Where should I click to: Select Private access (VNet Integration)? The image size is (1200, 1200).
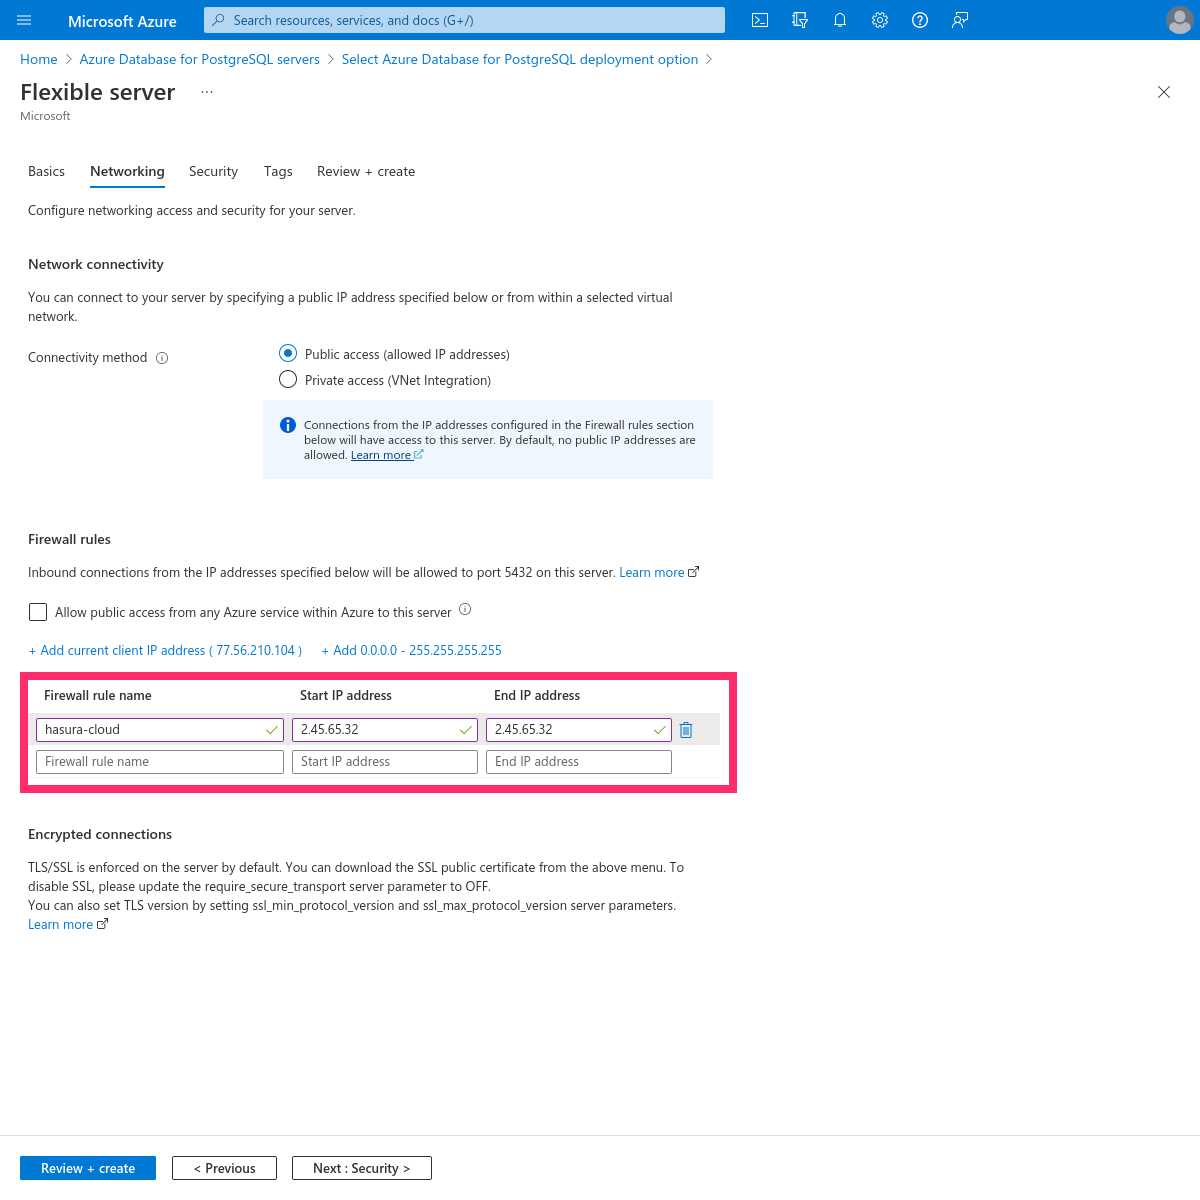[x=288, y=379]
